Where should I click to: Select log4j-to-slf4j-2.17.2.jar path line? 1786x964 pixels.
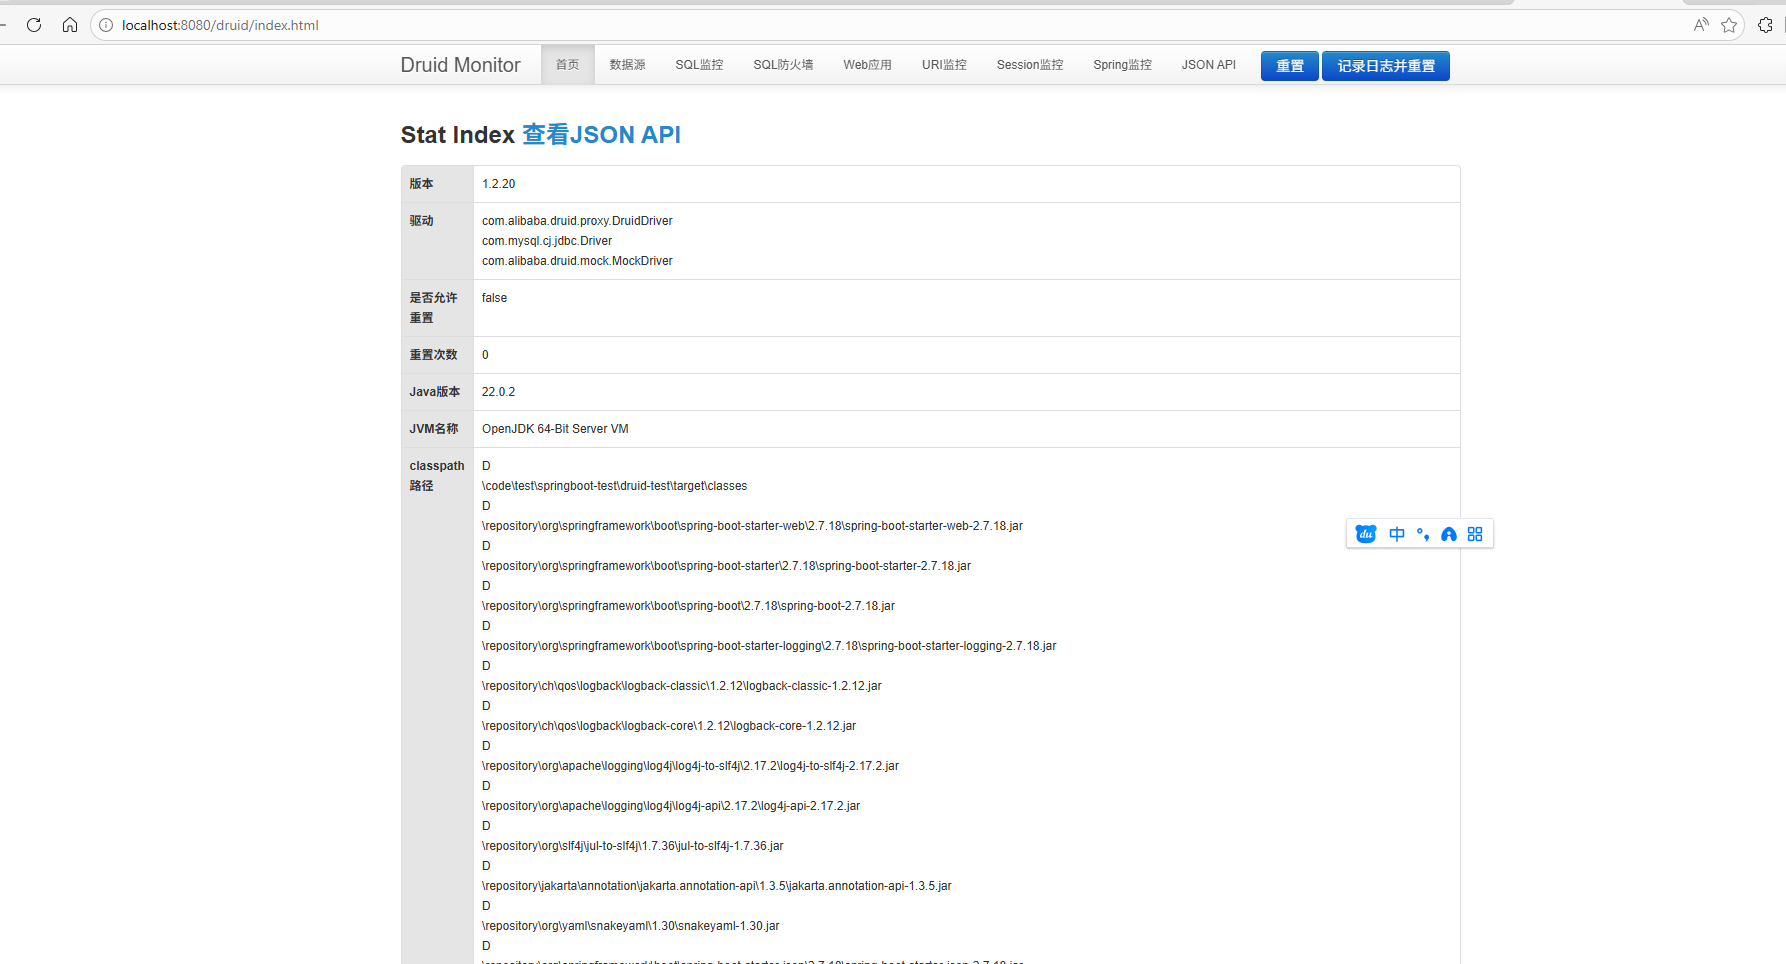coord(690,766)
